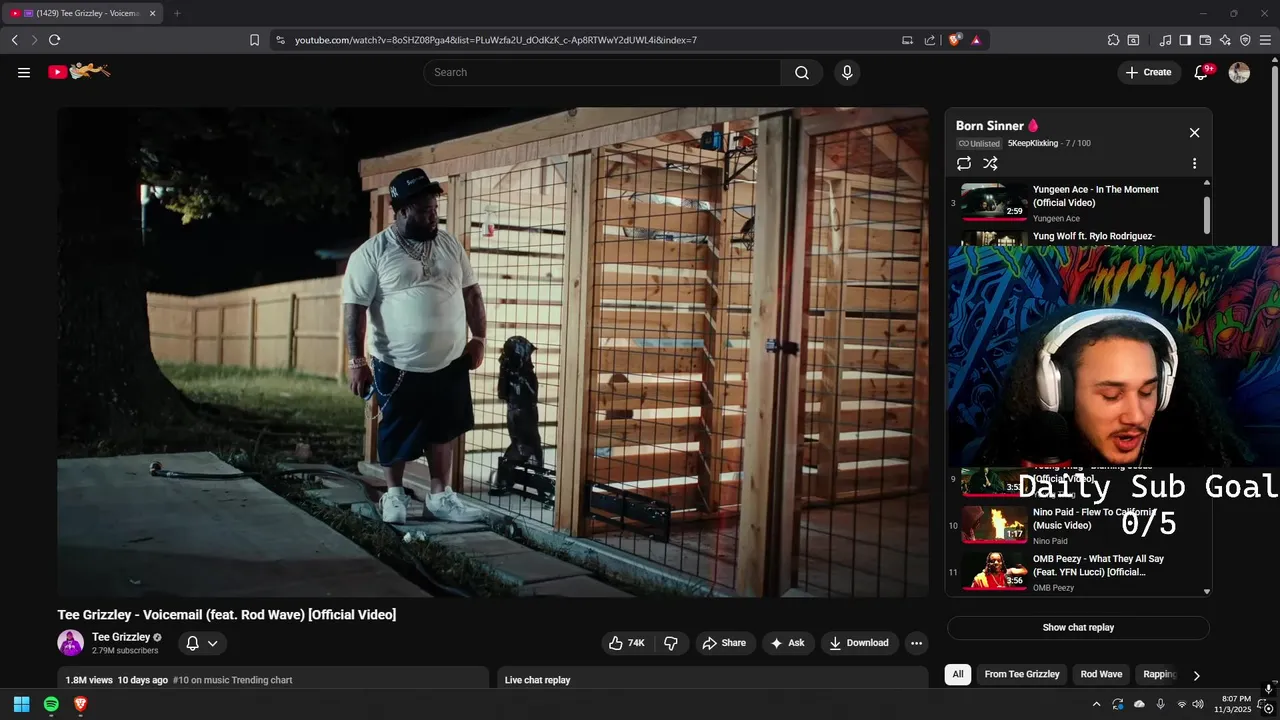1280x720 pixels.
Task: Go to YouTube home via logo
Action: pyautogui.click(x=79, y=71)
